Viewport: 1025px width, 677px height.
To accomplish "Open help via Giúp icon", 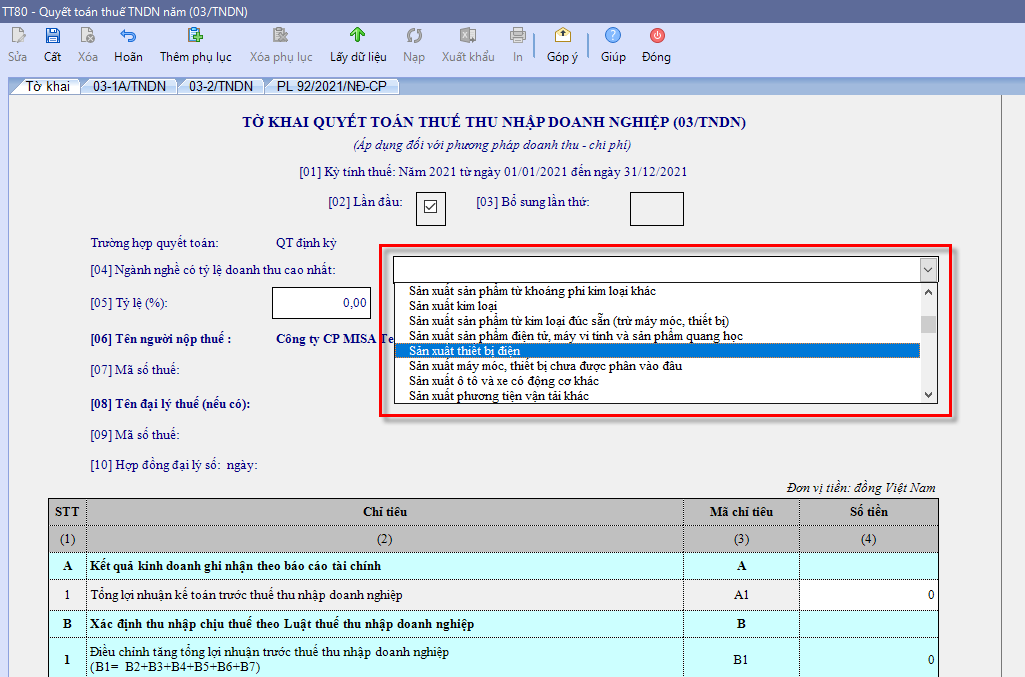I will (613, 35).
